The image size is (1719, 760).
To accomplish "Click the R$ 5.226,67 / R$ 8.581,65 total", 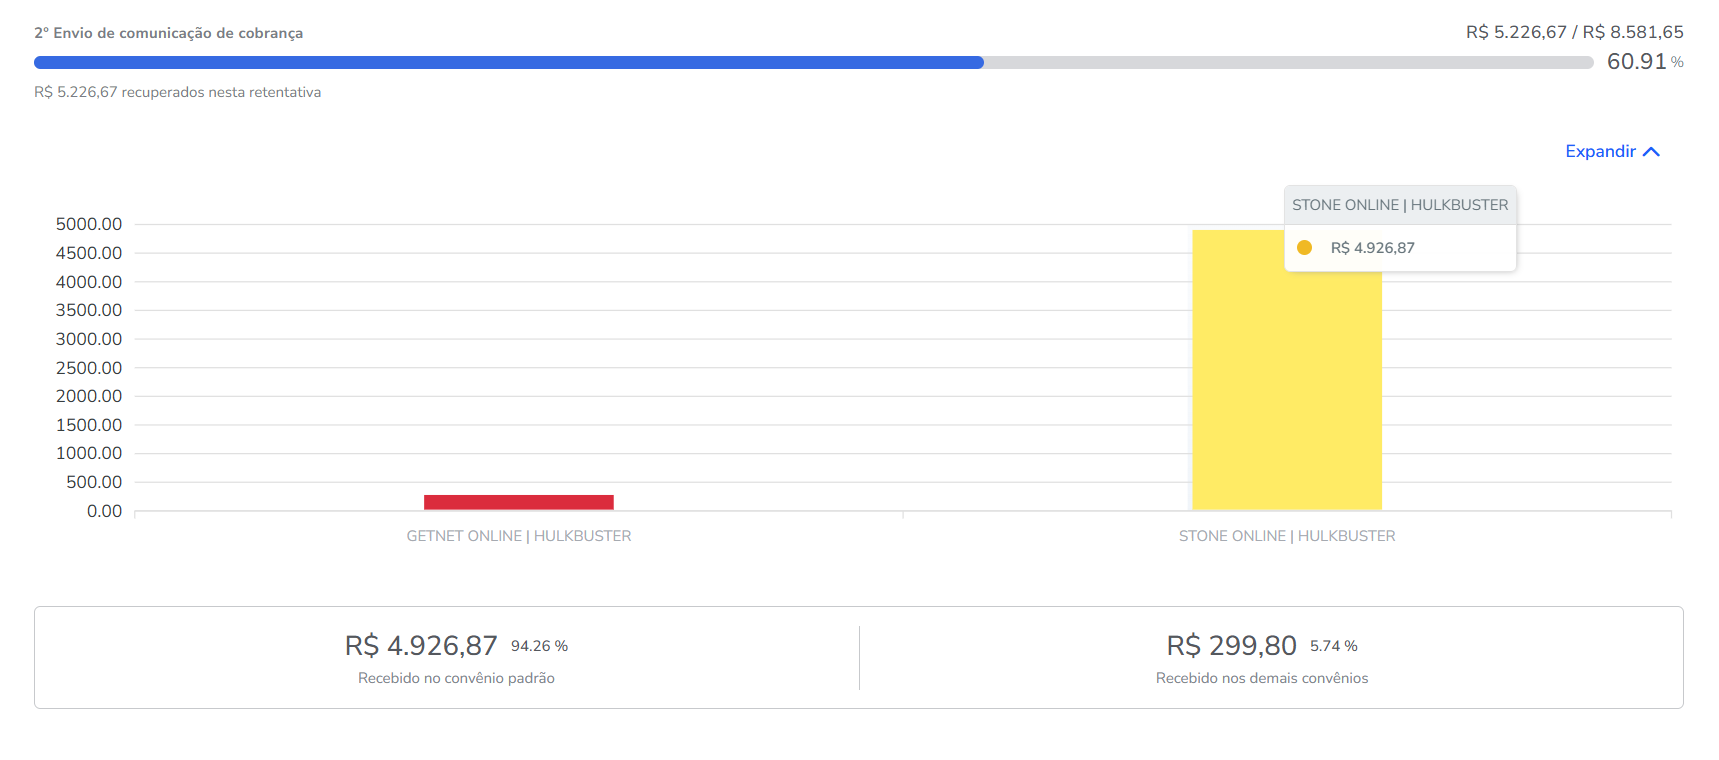I will (x=1574, y=32).
